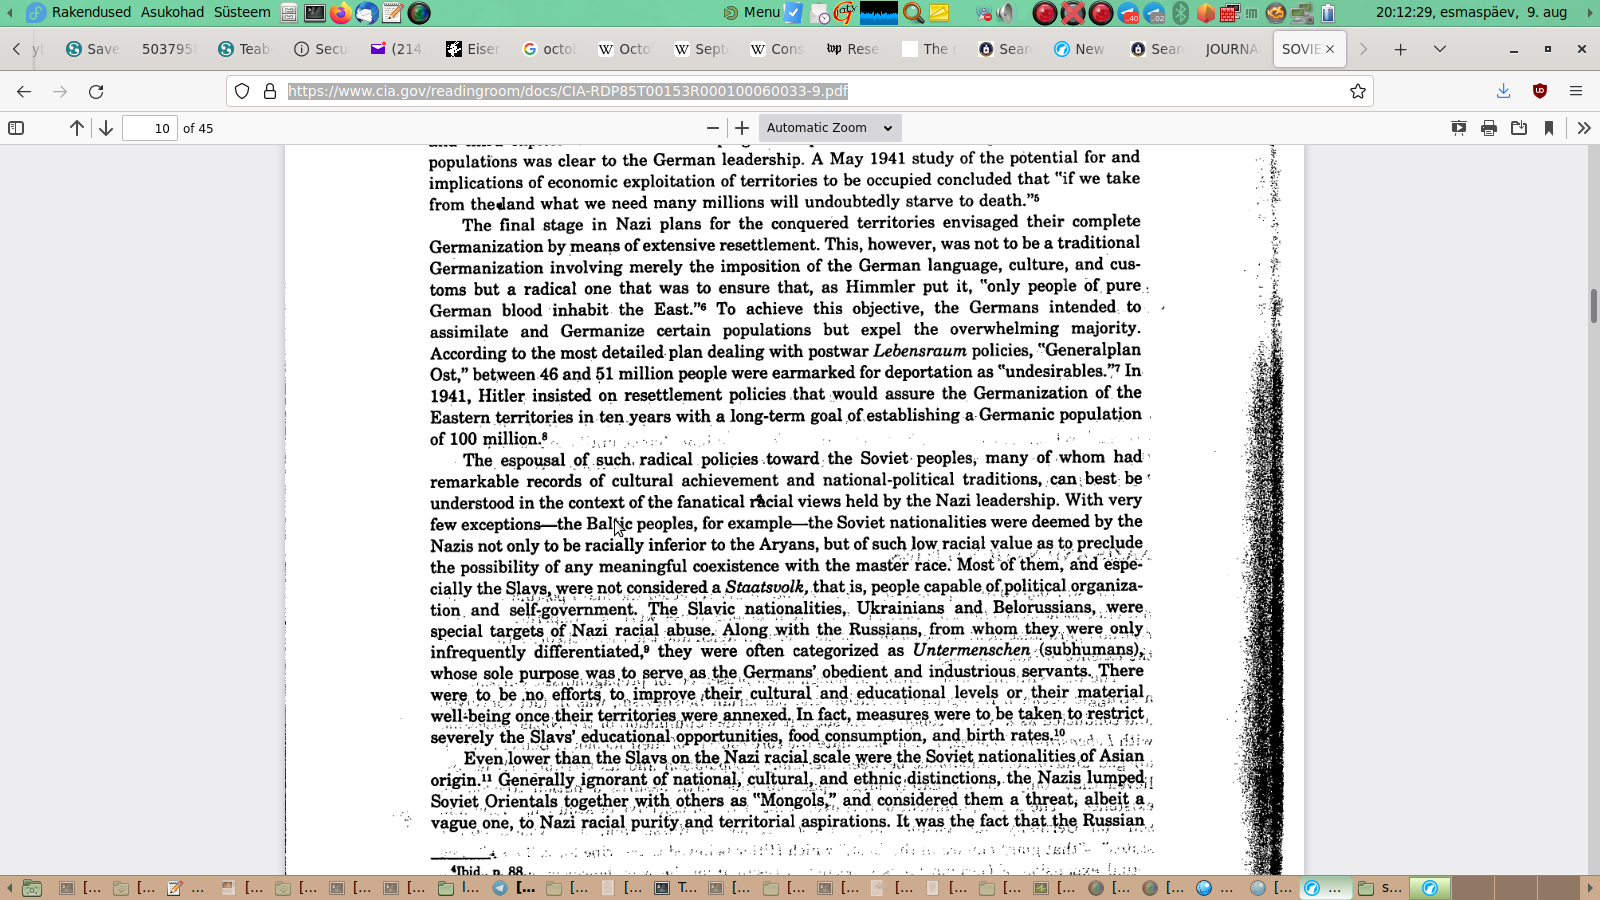Click the tracking protection shield icon
This screenshot has height=900, width=1600.
click(x=242, y=91)
